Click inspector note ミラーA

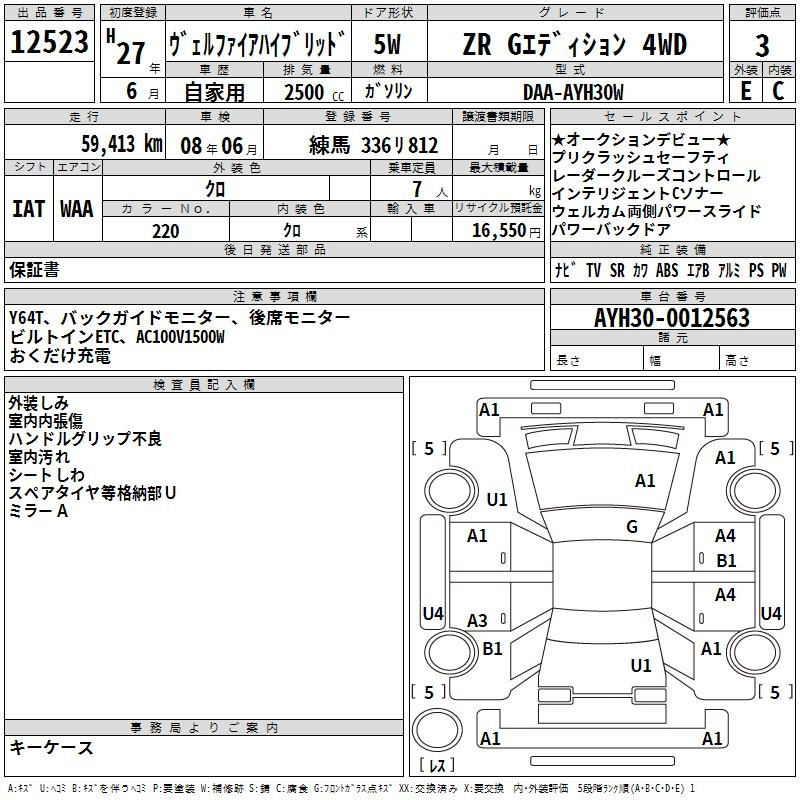[38, 511]
